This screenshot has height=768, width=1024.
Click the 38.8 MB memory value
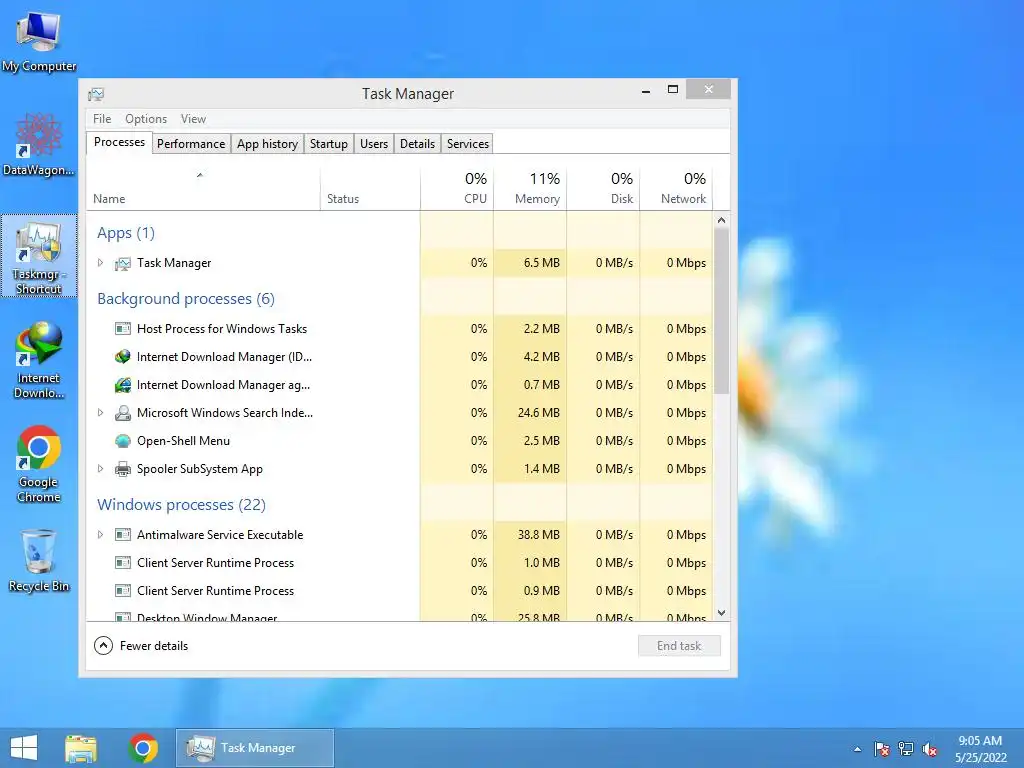tap(539, 535)
